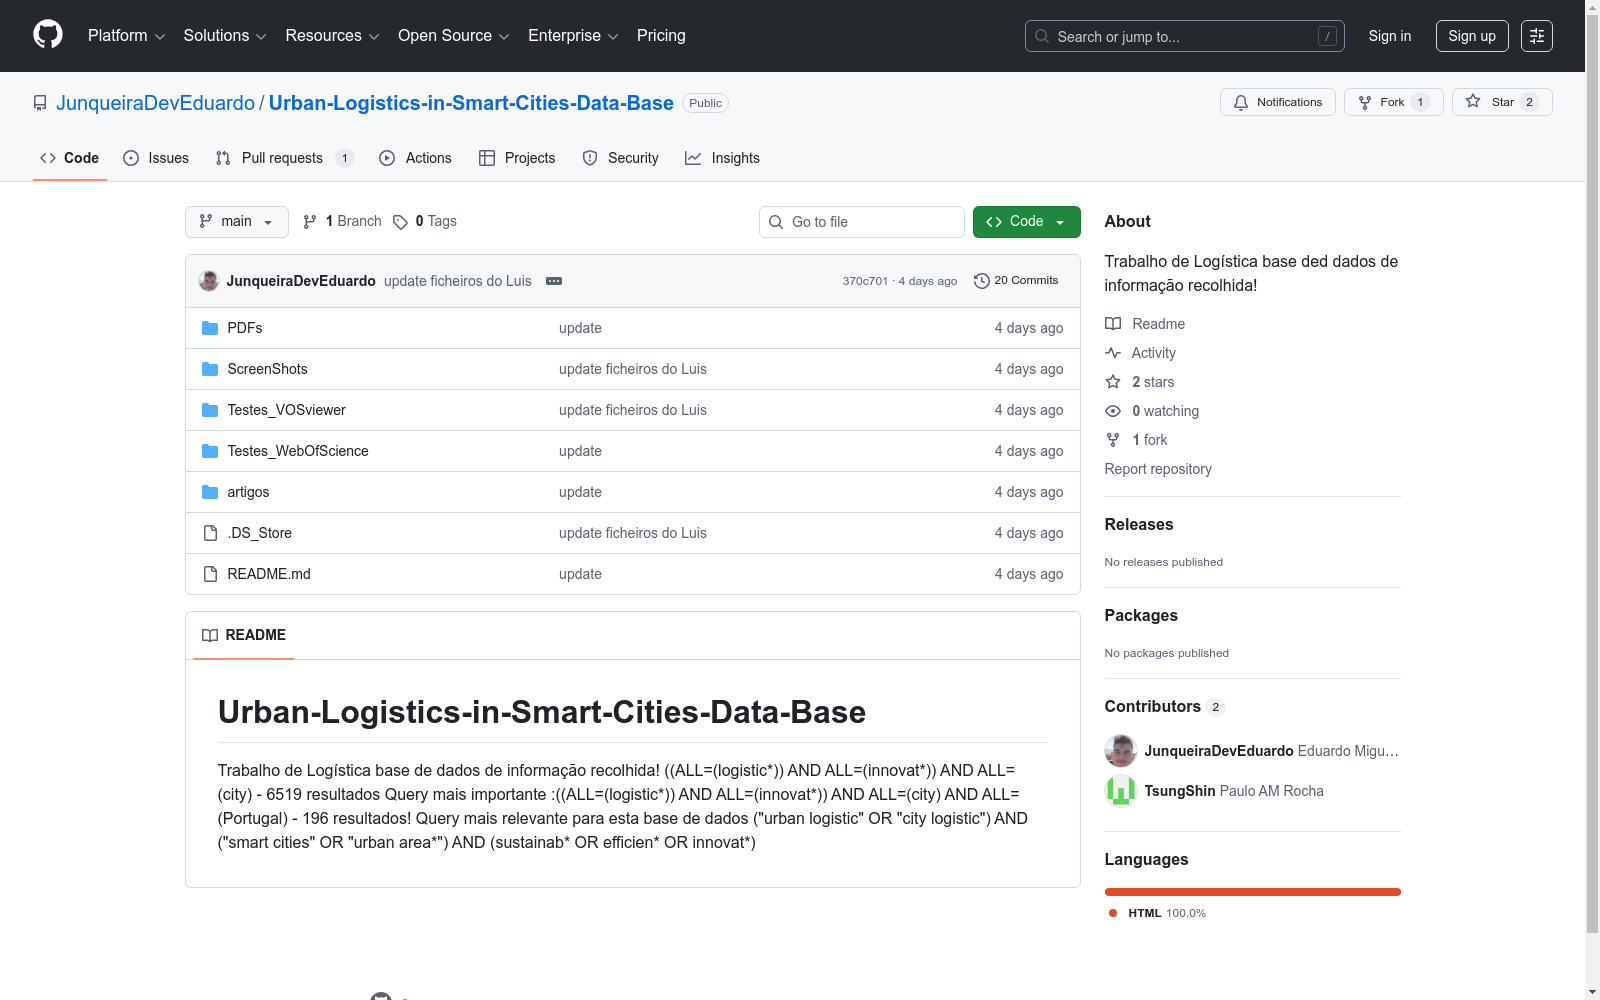The width and height of the screenshot is (1600, 1000).
Task: Click the .DS_Store file icon
Action: pos(210,533)
